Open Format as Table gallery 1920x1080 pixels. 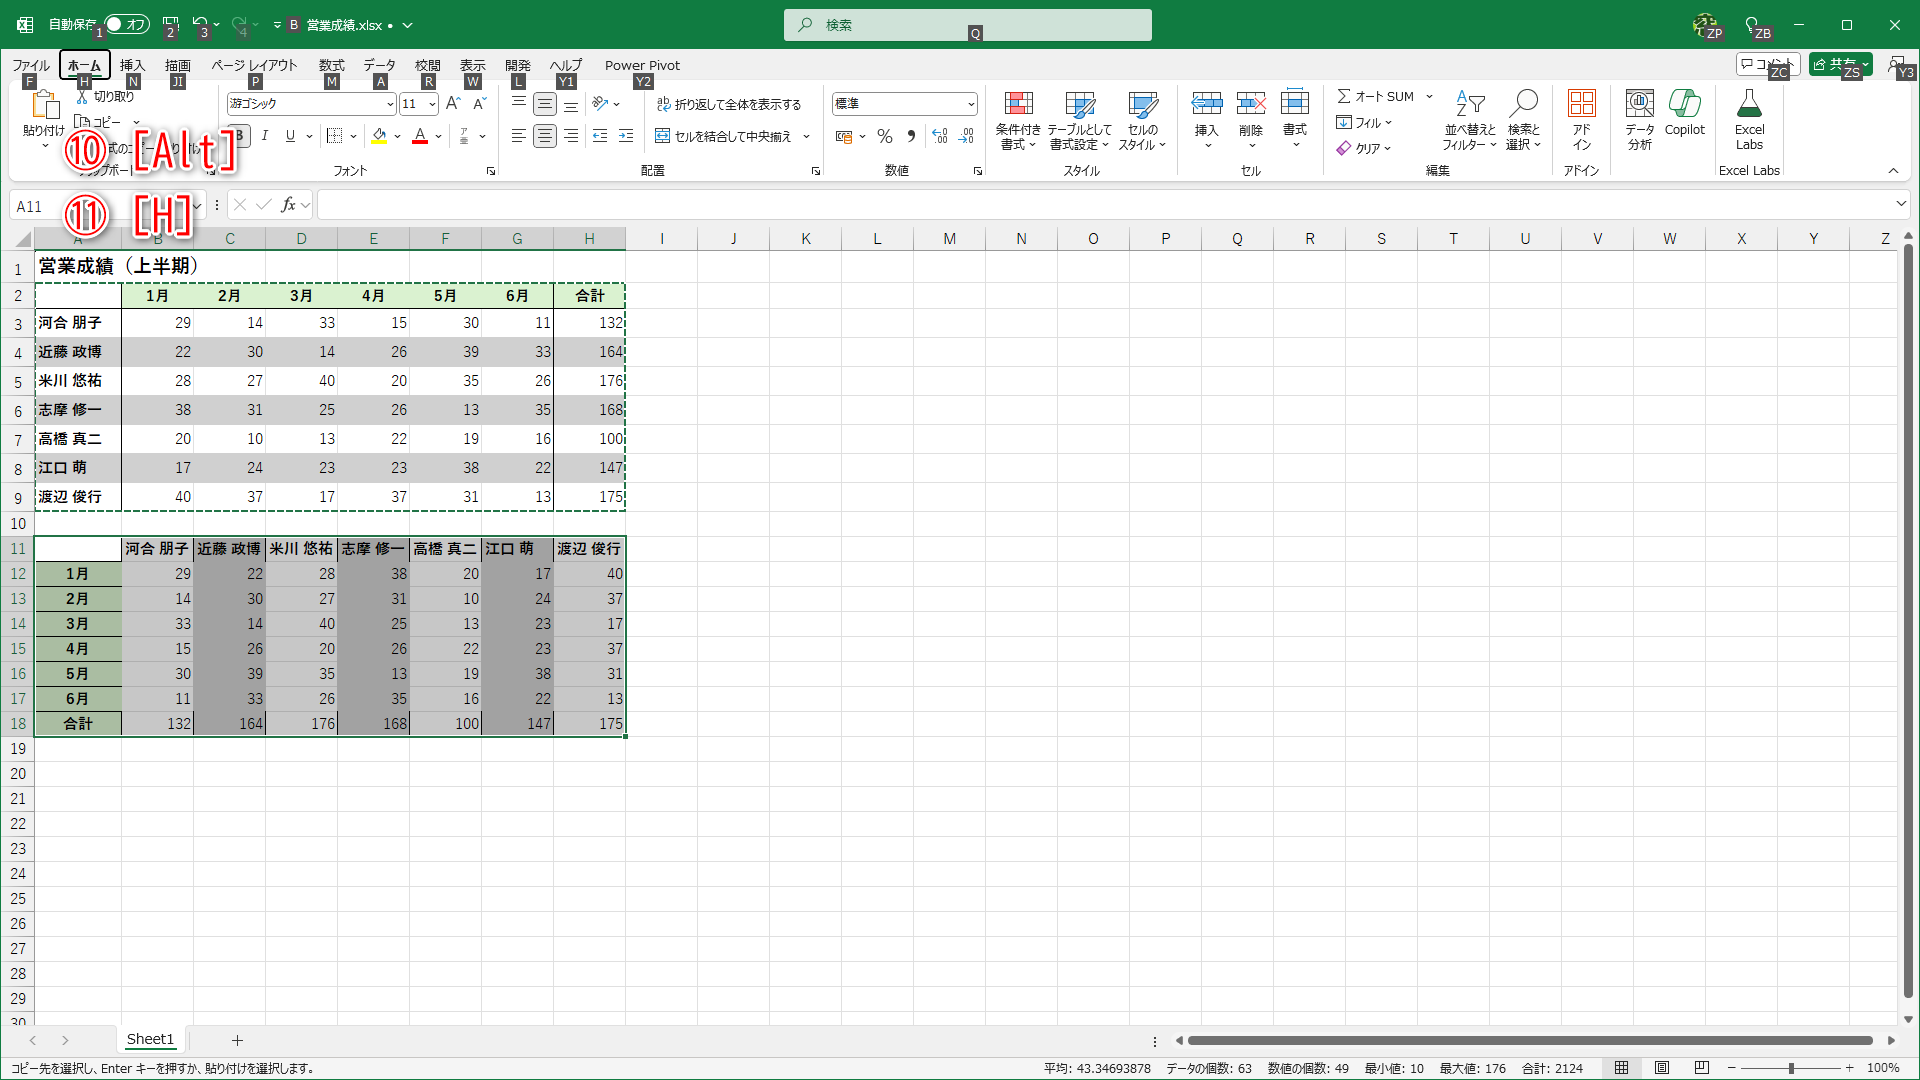[1079, 119]
